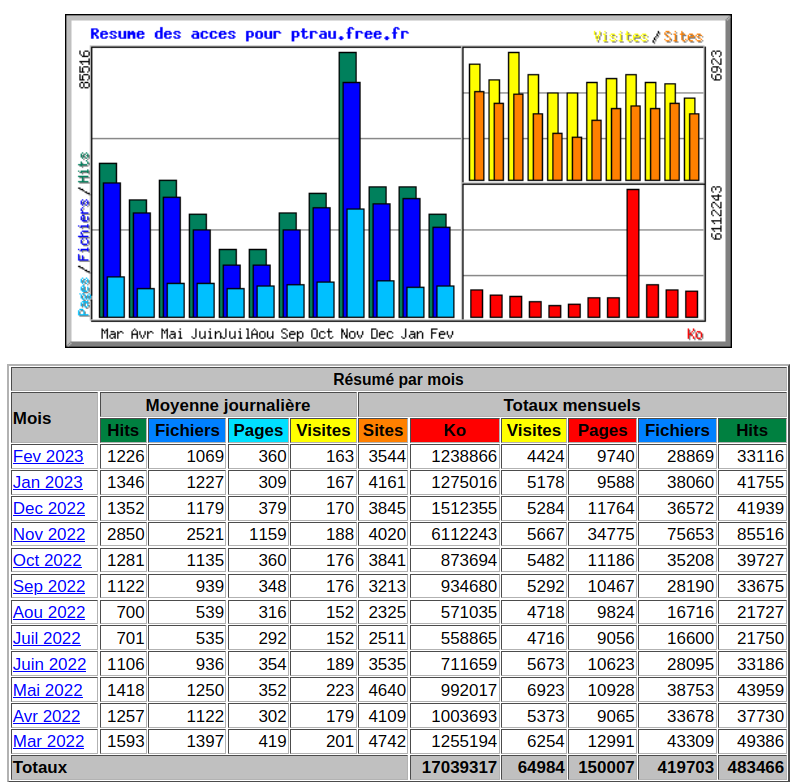This screenshot has height=782, width=808.
Task: Click the yellow Visites header under Totaux mensuels
Action: point(534,430)
